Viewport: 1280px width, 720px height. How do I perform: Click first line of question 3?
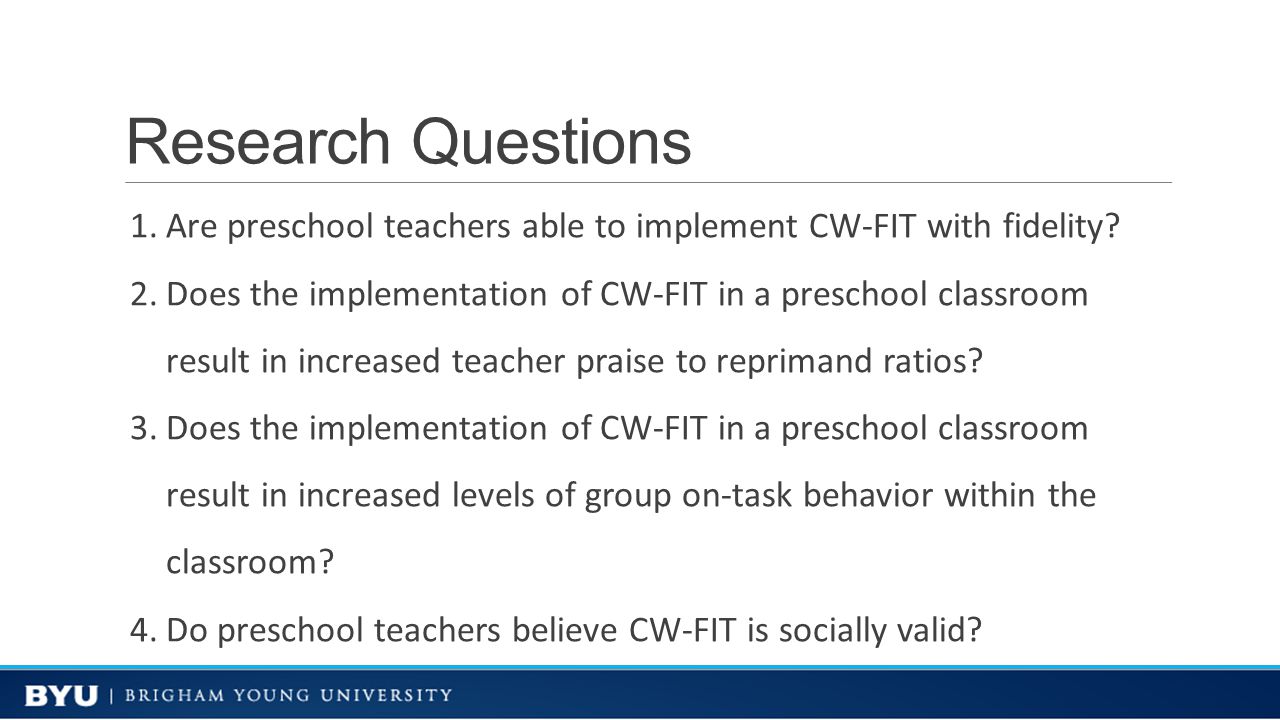[627, 428]
